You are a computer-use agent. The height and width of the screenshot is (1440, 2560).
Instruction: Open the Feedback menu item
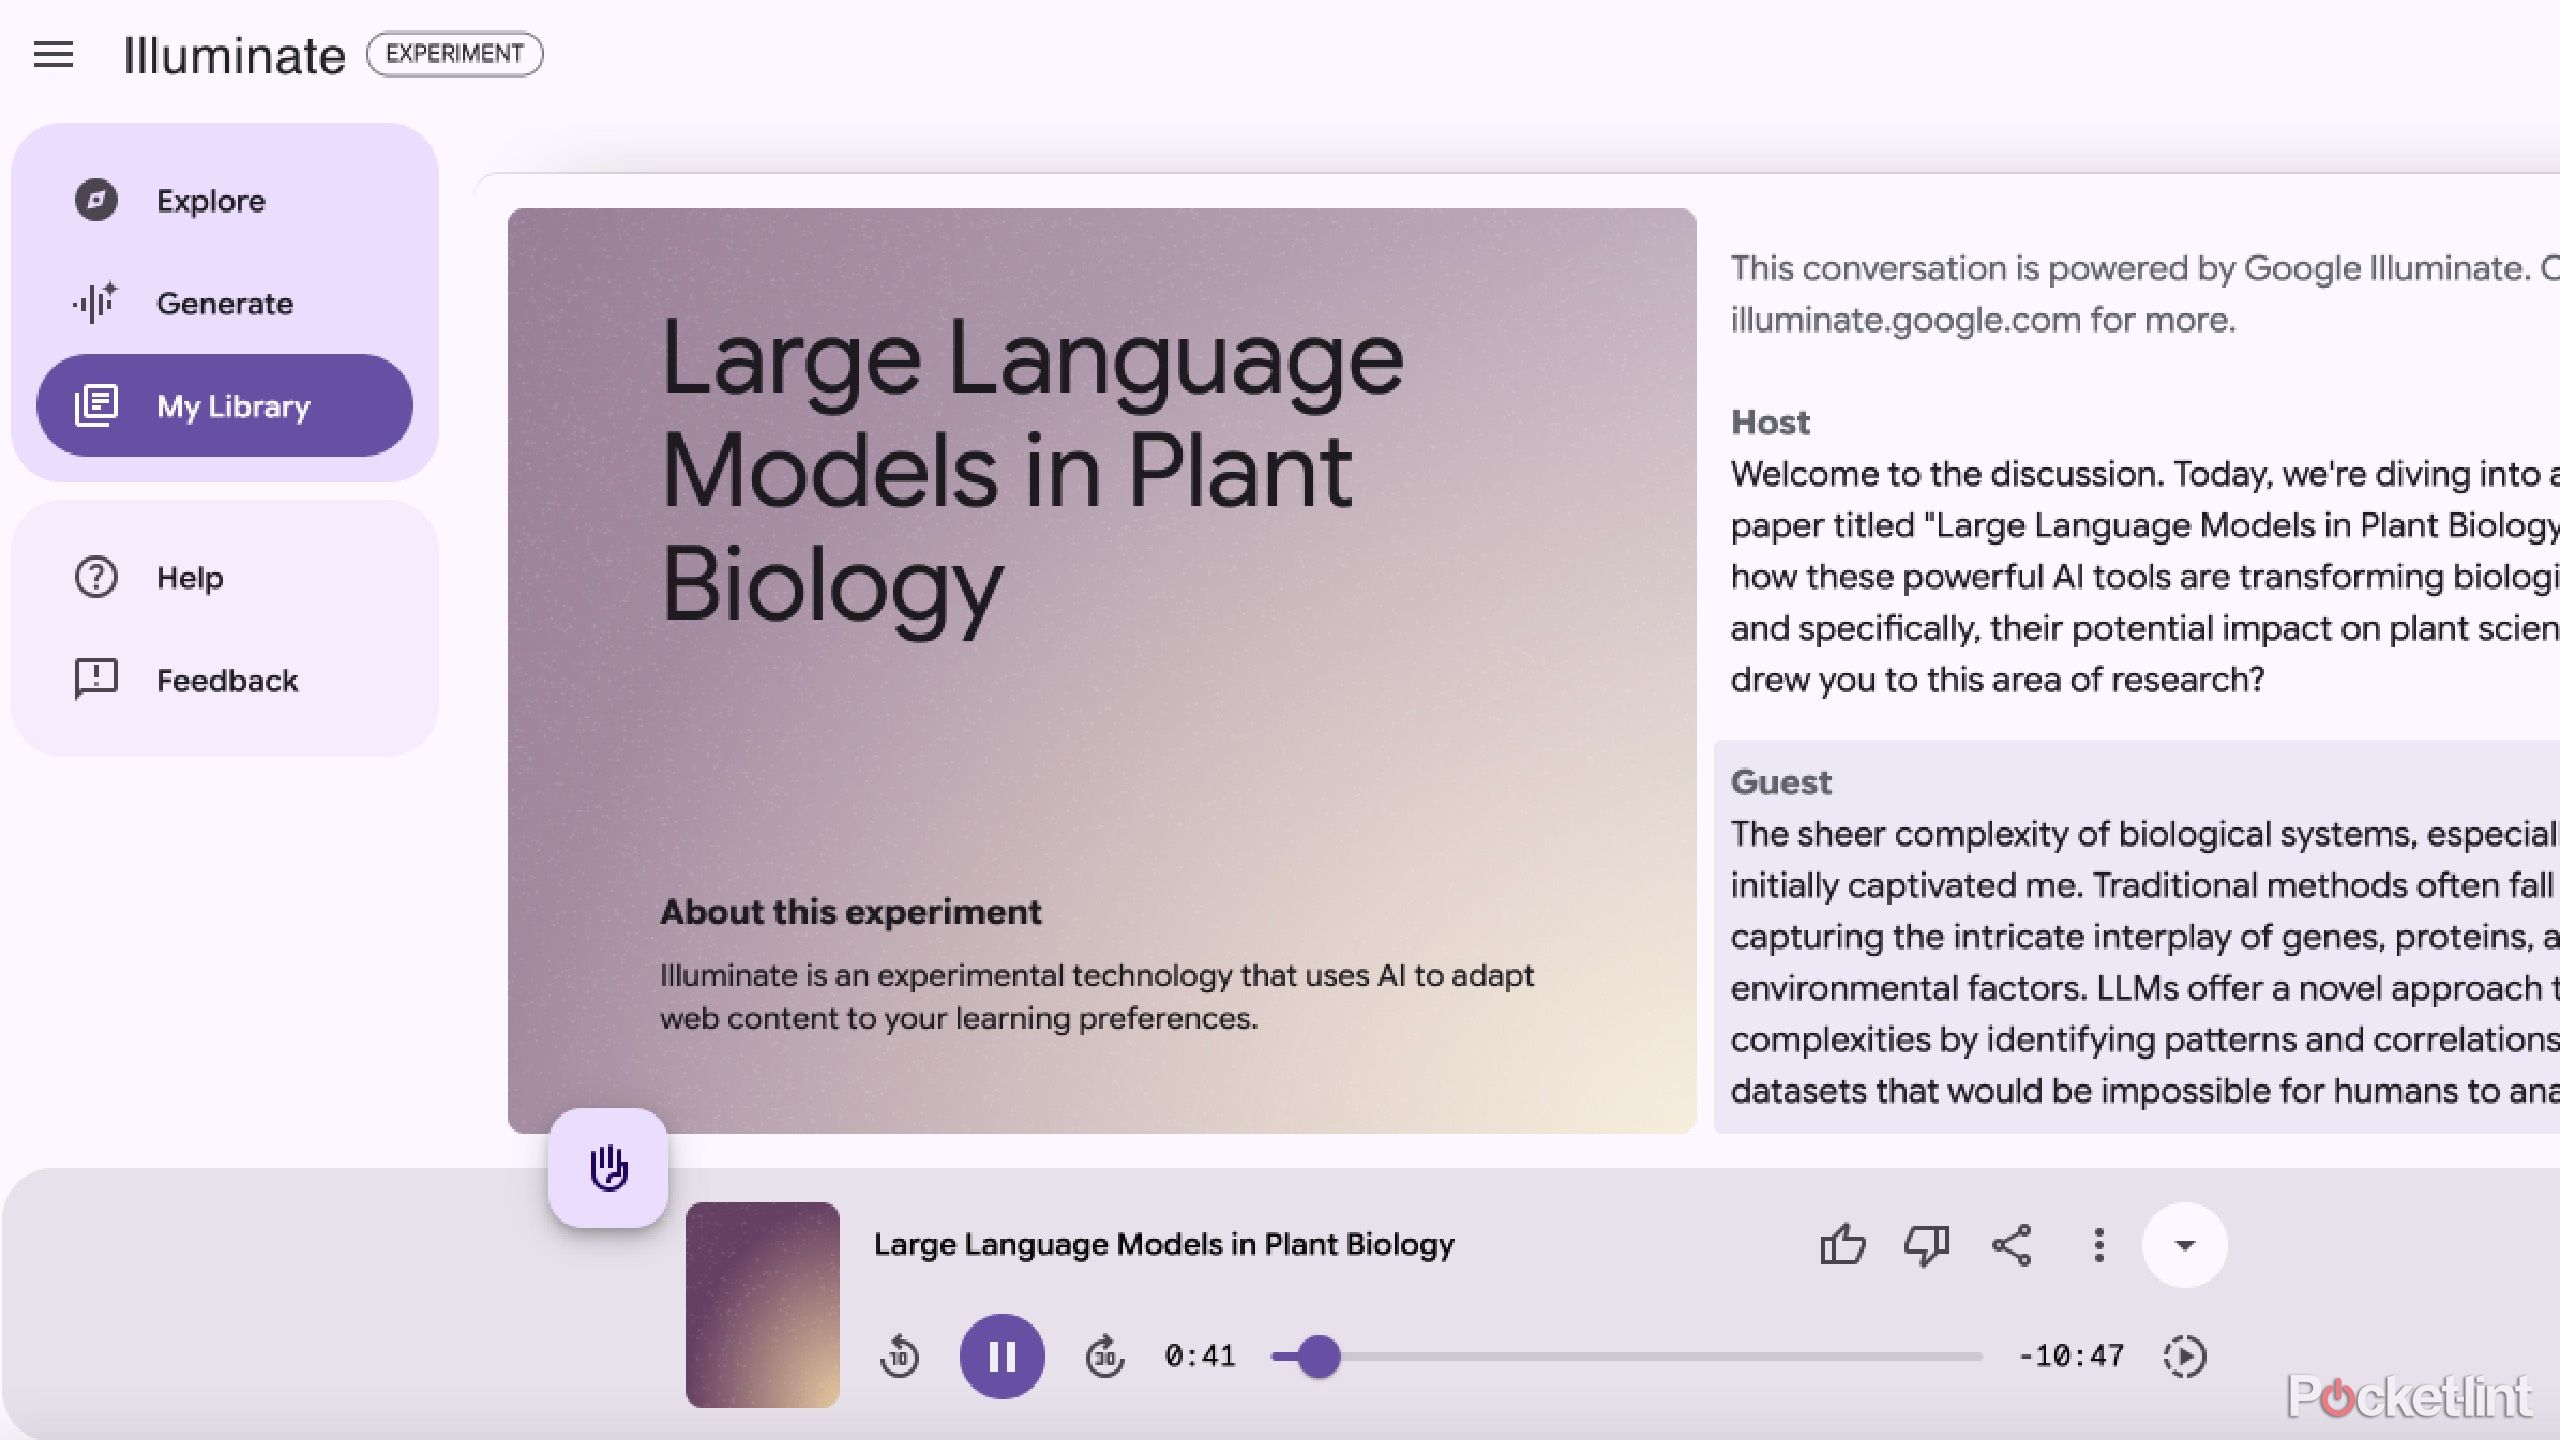click(225, 680)
